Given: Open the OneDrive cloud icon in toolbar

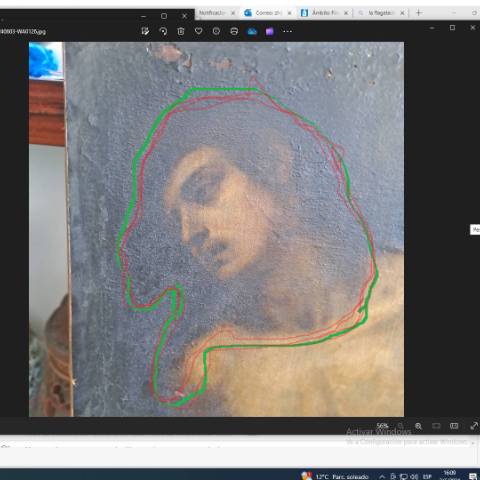Looking at the screenshot, I should [252, 31].
